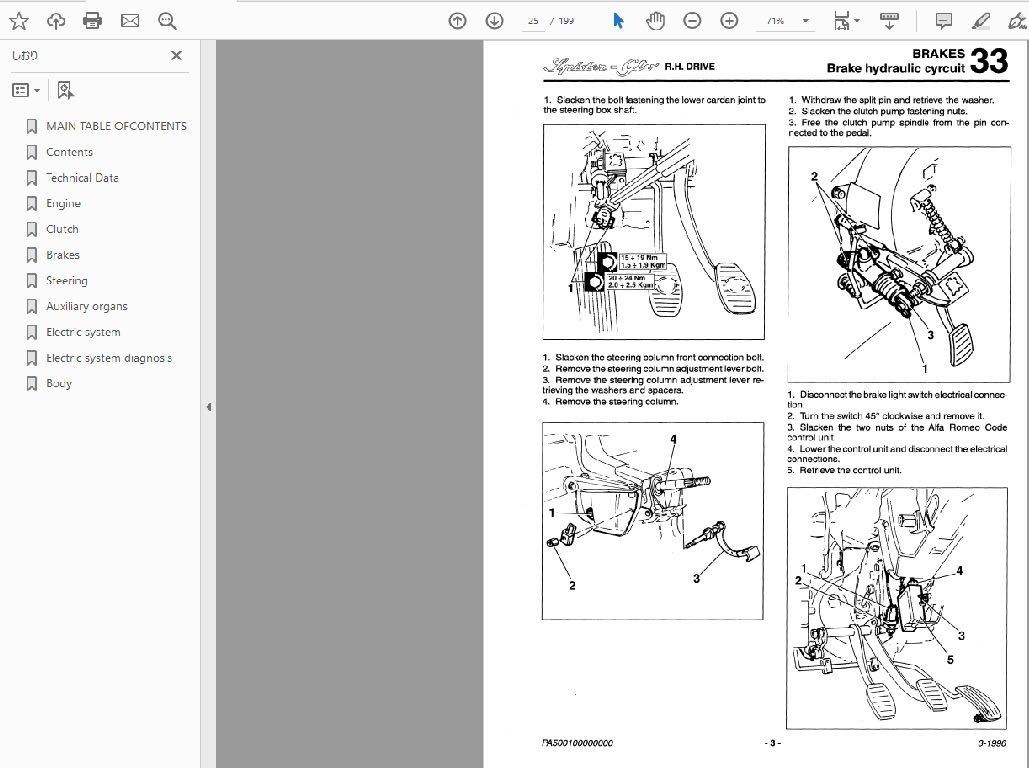1029x768 pixels.
Task: Add a comment with speech bubble icon
Action: pyautogui.click(x=944, y=21)
